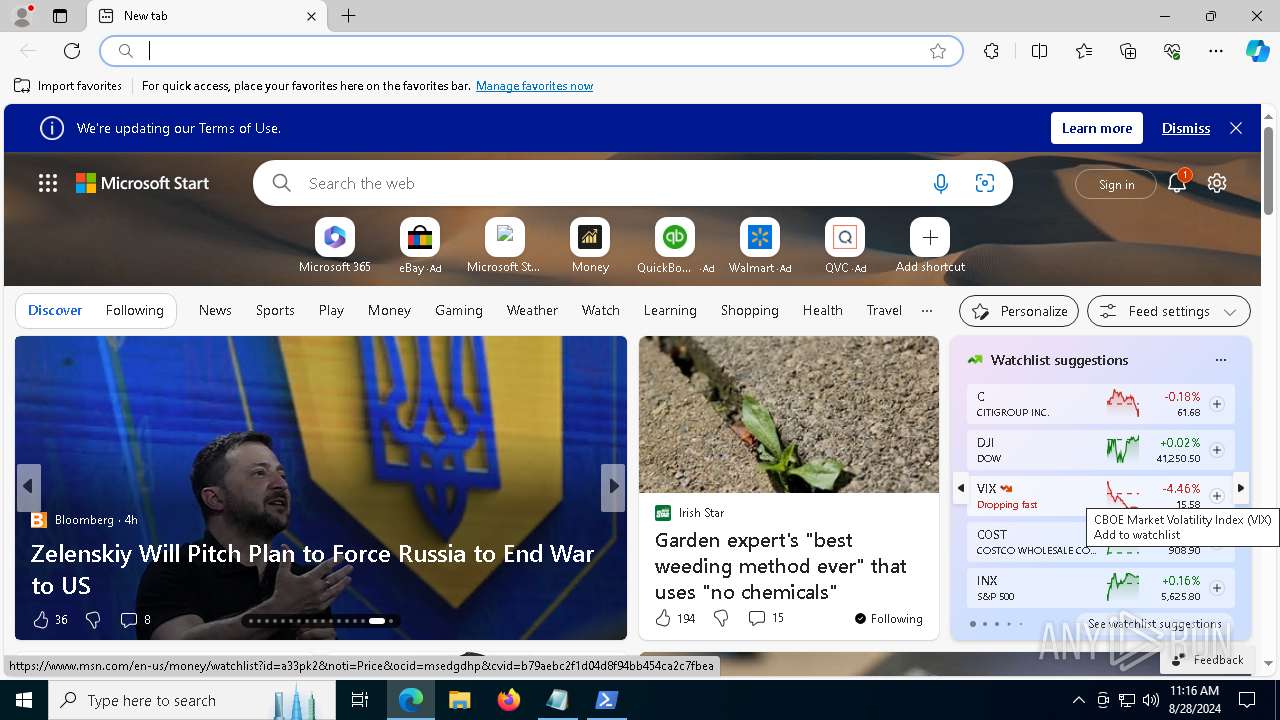Open Weather category
The width and height of the screenshot is (1280, 720).
point(532,310)
